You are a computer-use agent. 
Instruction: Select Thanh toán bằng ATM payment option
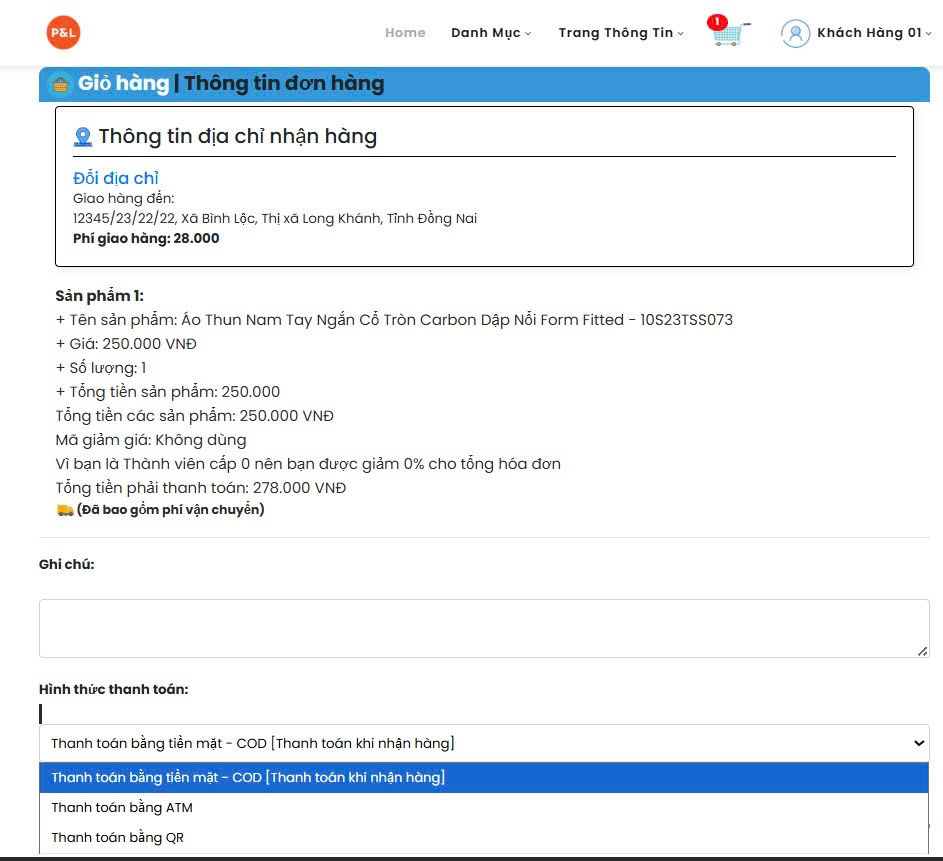(x=122, y=807)
